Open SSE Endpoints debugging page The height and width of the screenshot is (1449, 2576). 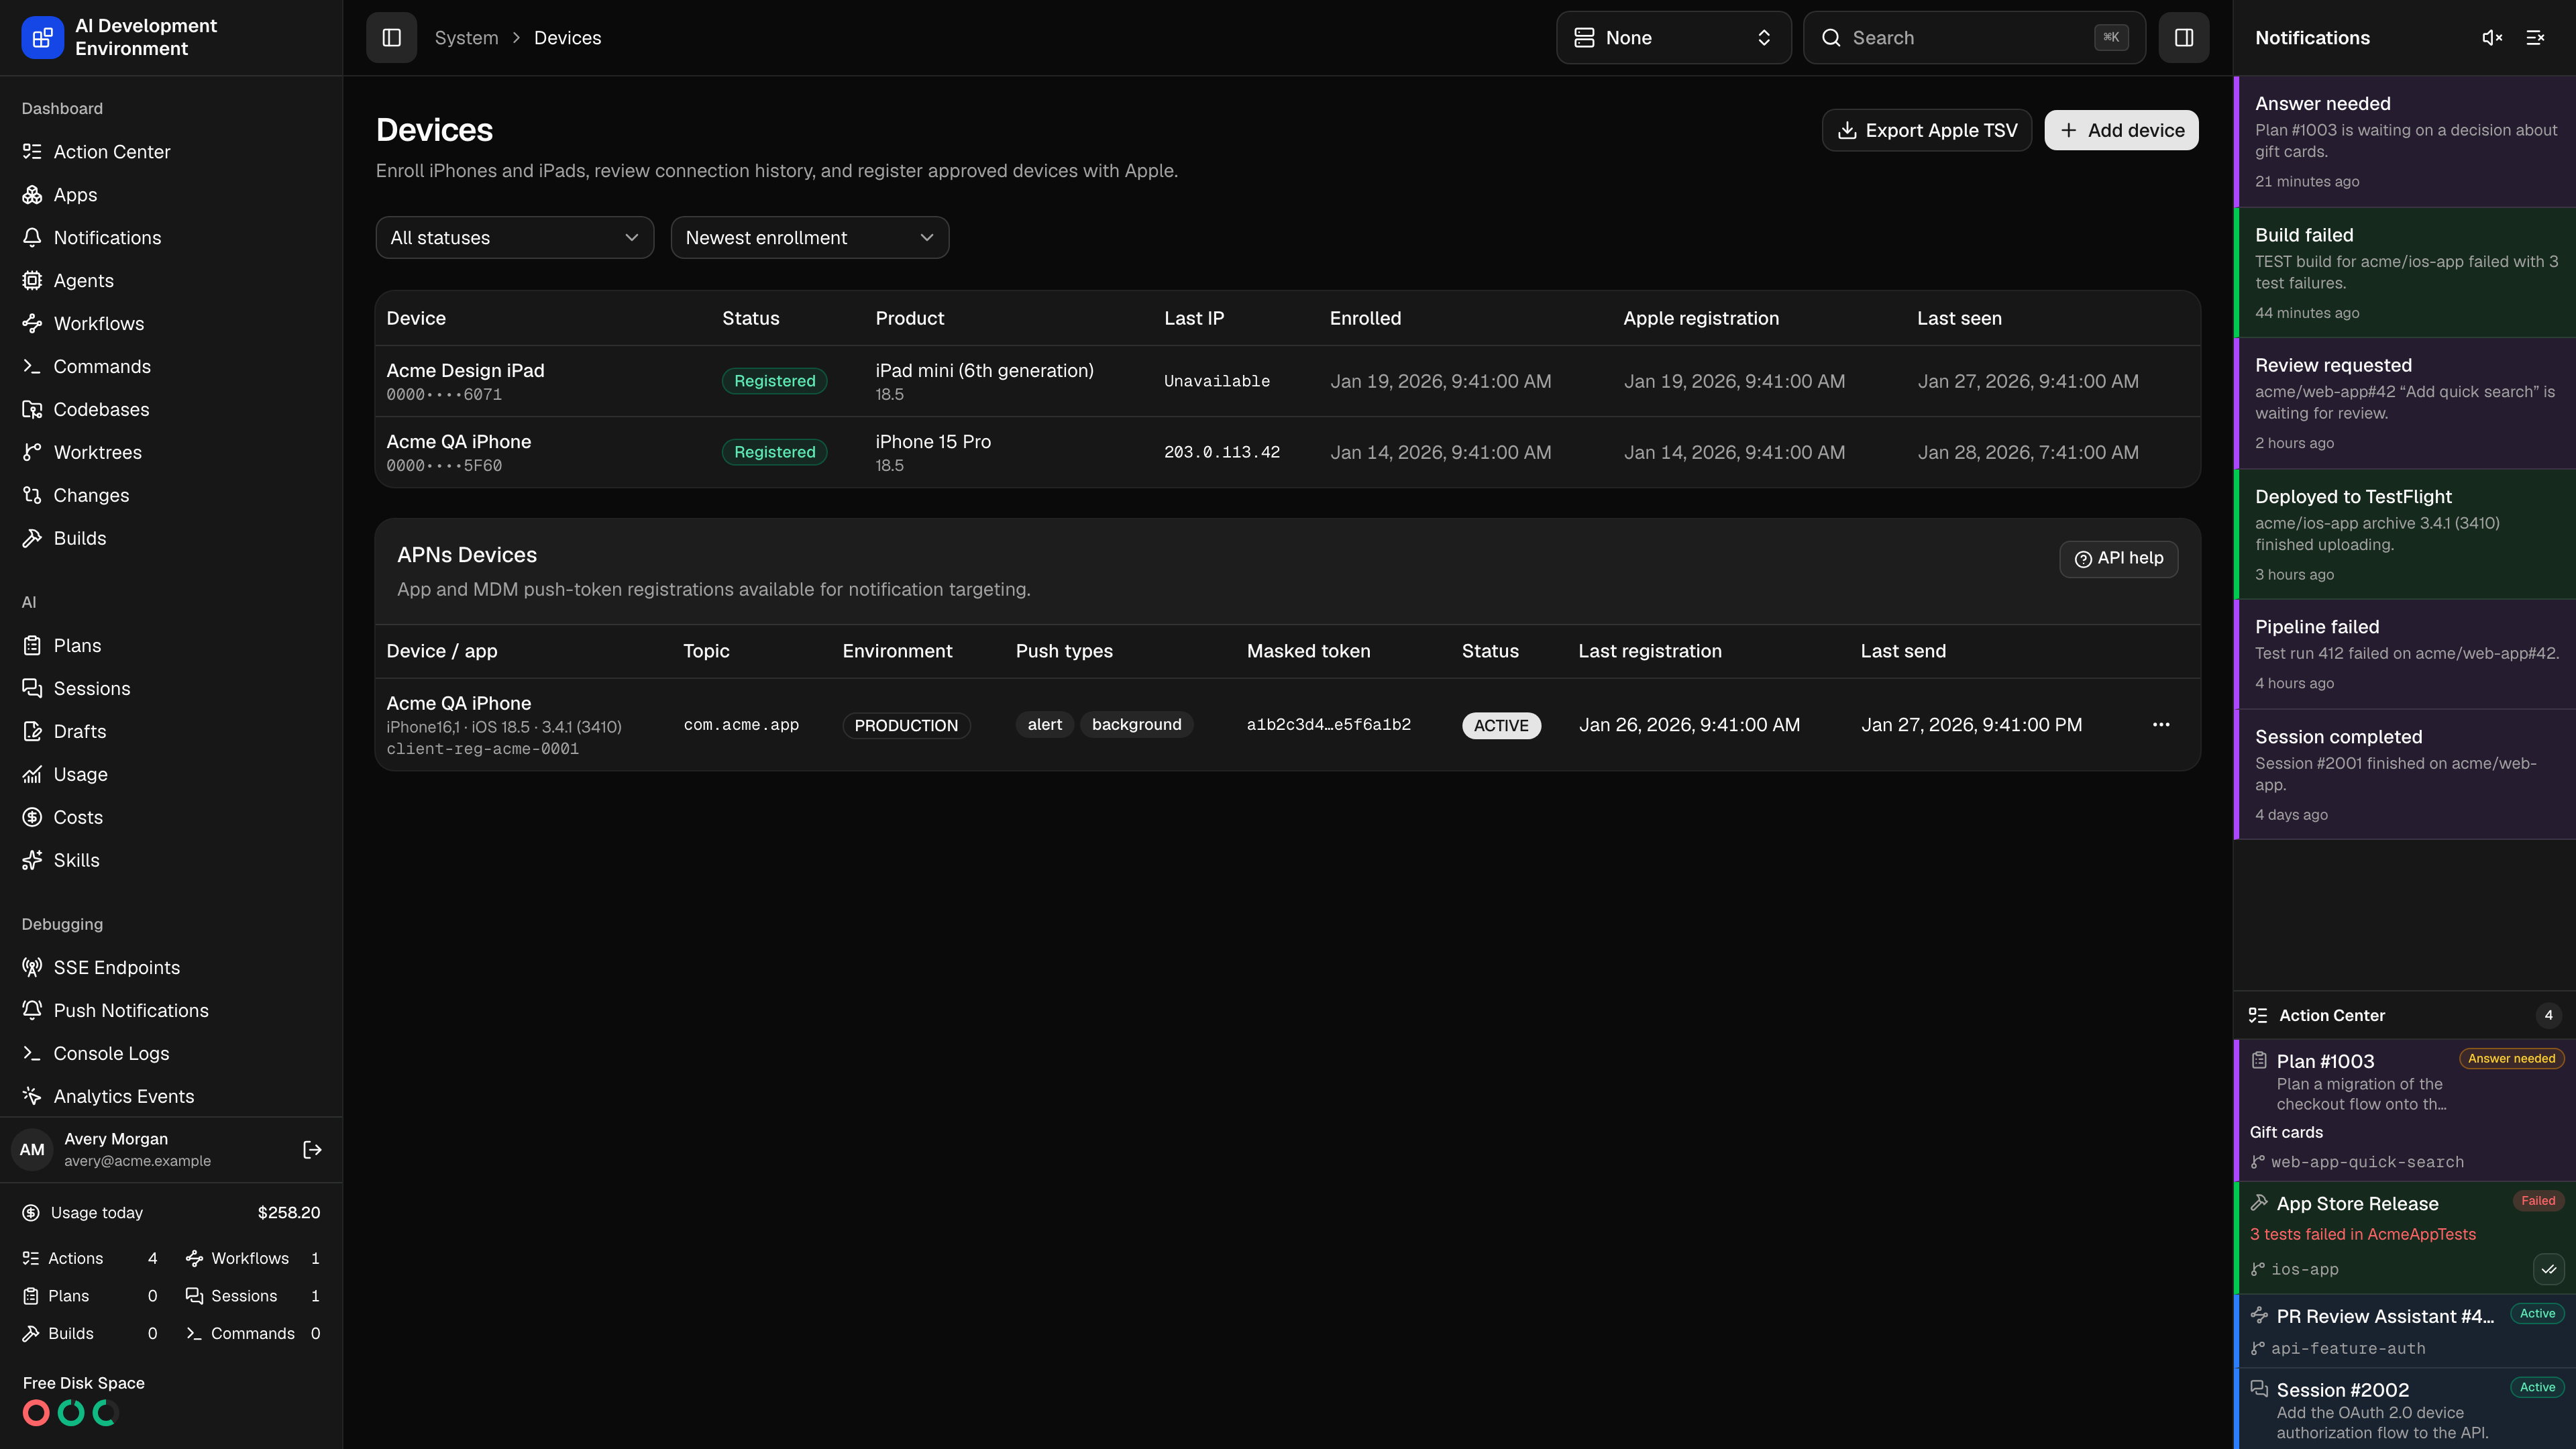point(172,967)
